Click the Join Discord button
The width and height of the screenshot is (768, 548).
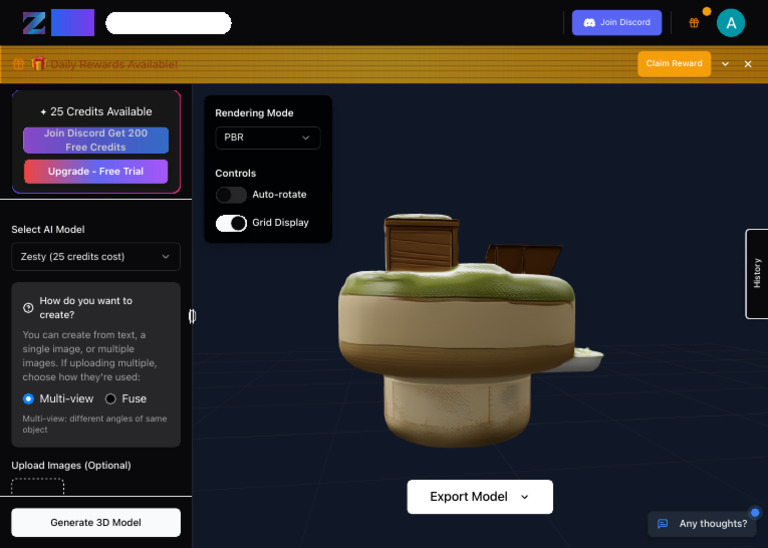pos(617,23)
